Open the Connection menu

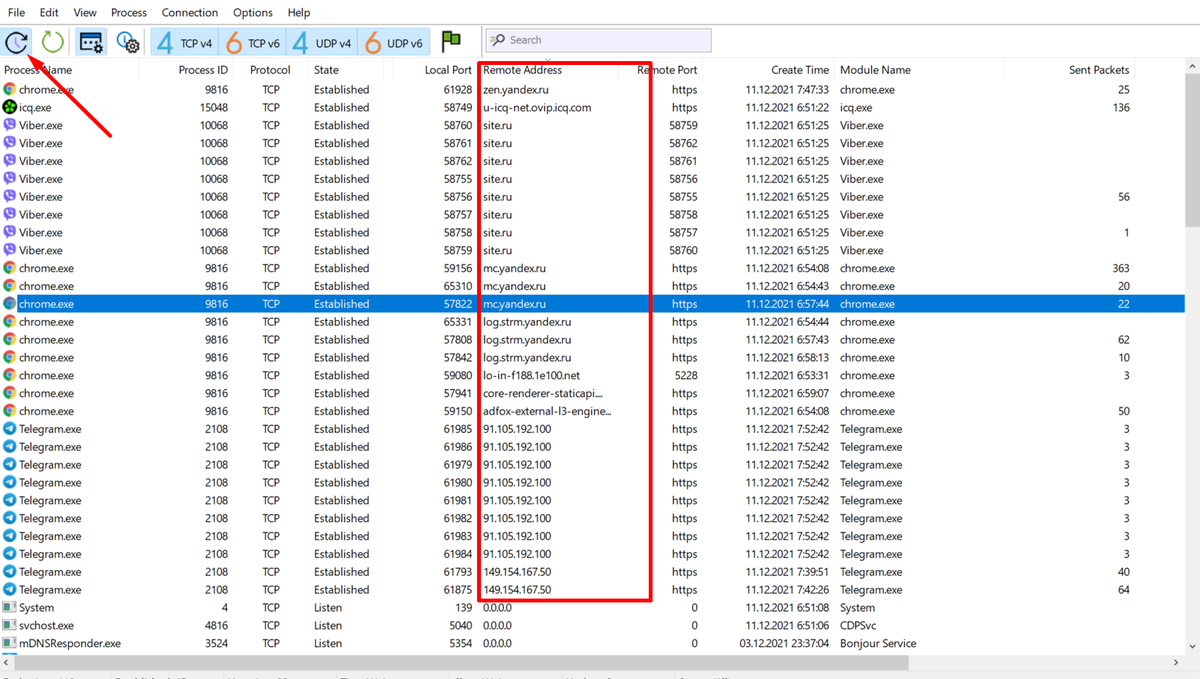tap(190, 13)
